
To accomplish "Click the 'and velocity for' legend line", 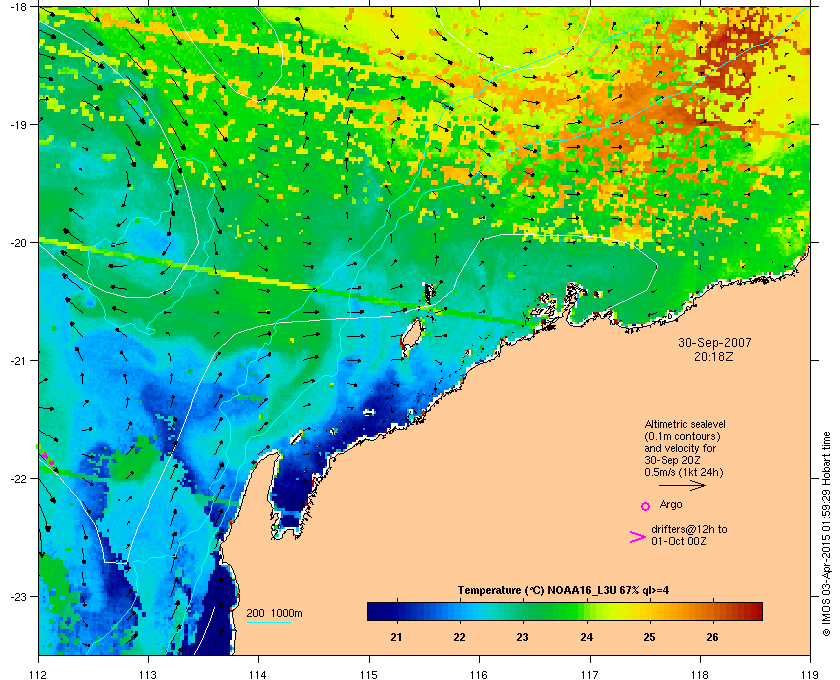I will (680, 448).
